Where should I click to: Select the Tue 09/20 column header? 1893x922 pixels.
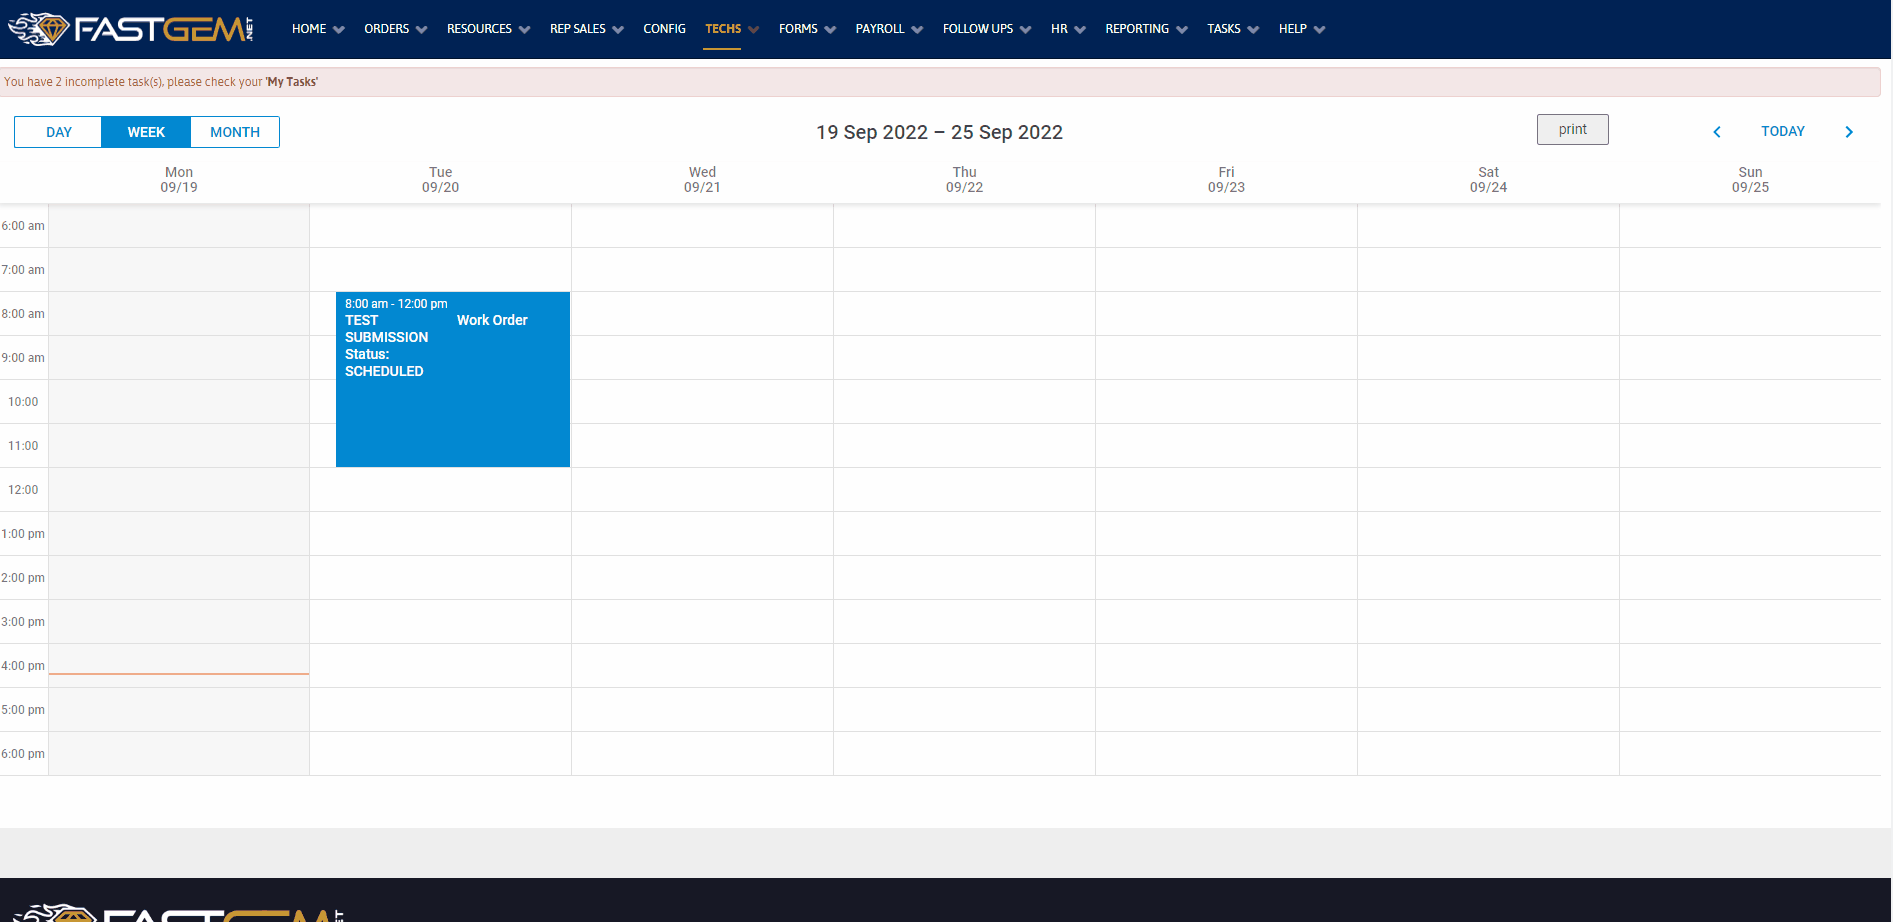pos(441,180)
